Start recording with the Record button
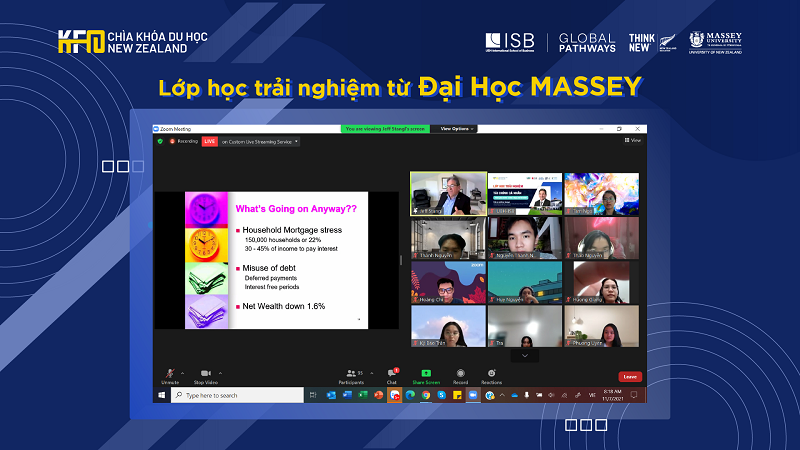The height and width of the screenshot is (450, 800). 460,377
